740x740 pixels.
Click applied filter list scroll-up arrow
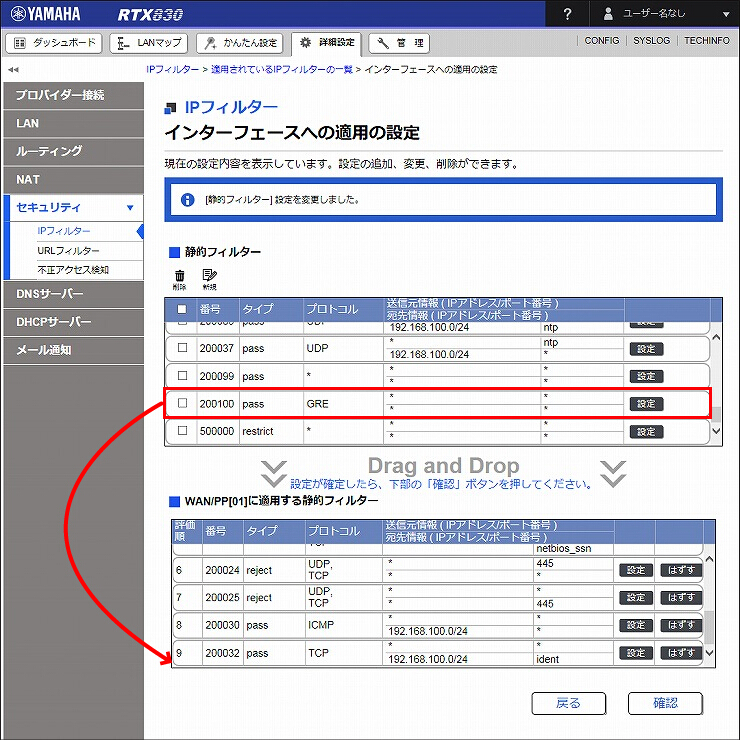click(709, 559)
